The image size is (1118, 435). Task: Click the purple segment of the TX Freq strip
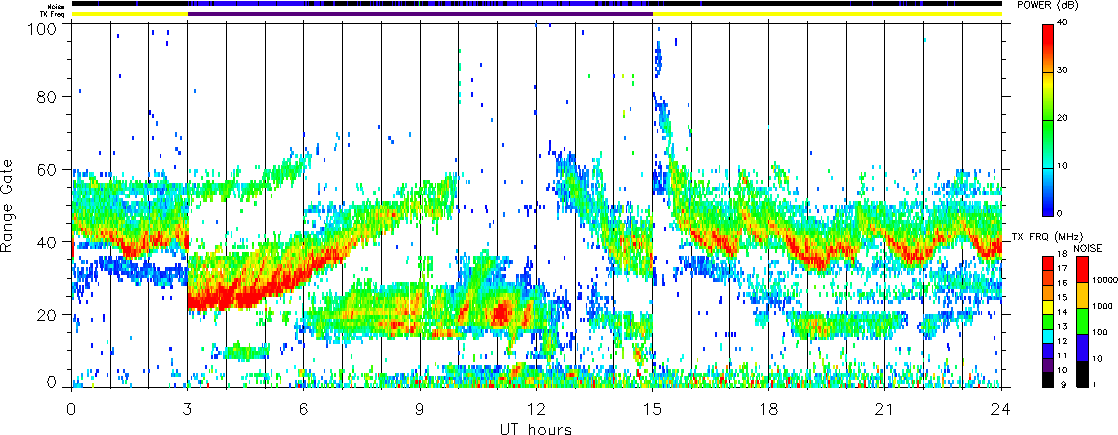click(x=420, y=14)
